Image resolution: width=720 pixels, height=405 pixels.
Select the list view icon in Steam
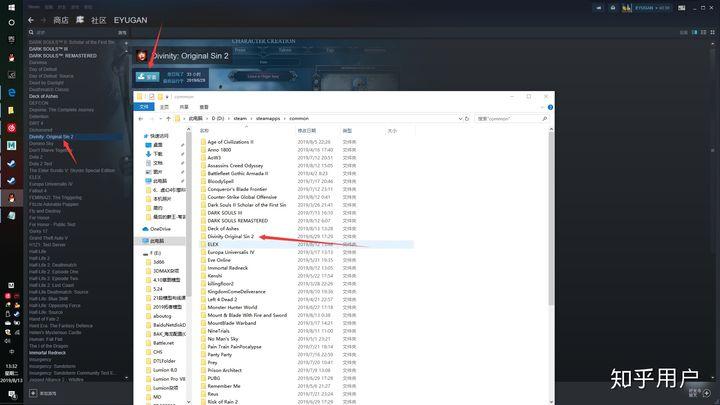tap(703, 32)
